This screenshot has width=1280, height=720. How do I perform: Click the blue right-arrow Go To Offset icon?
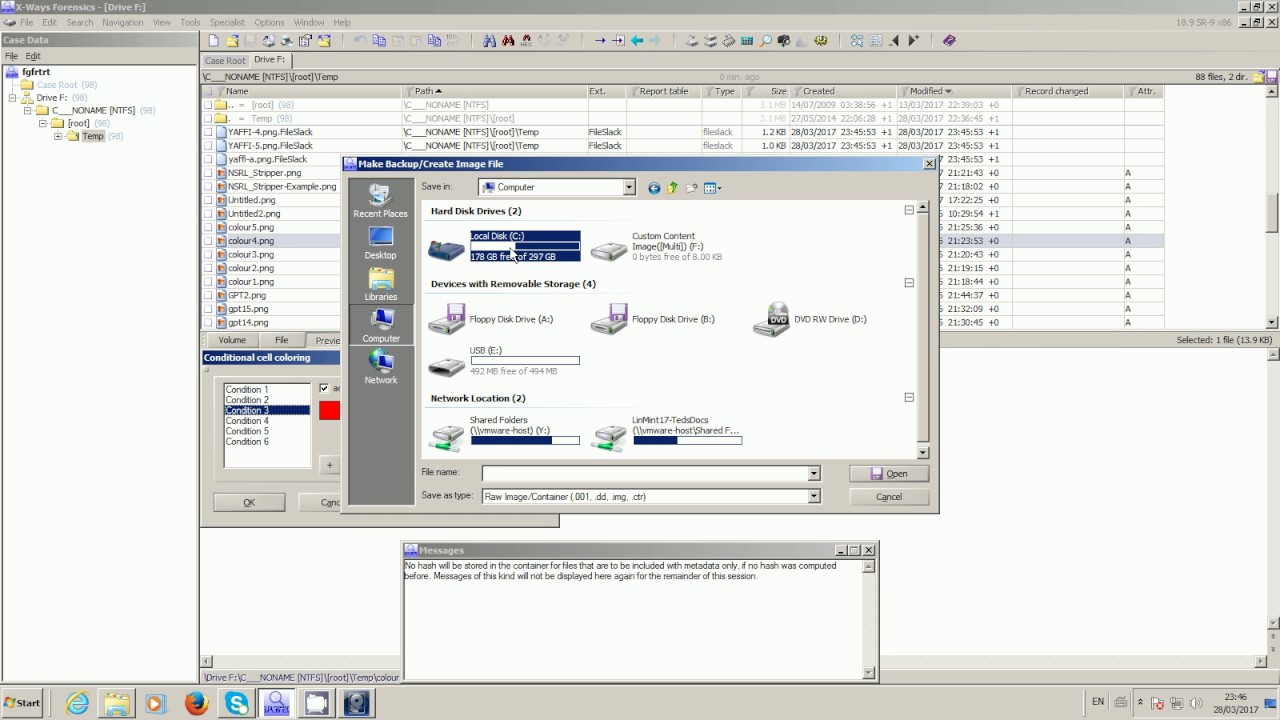pos(599,41)
